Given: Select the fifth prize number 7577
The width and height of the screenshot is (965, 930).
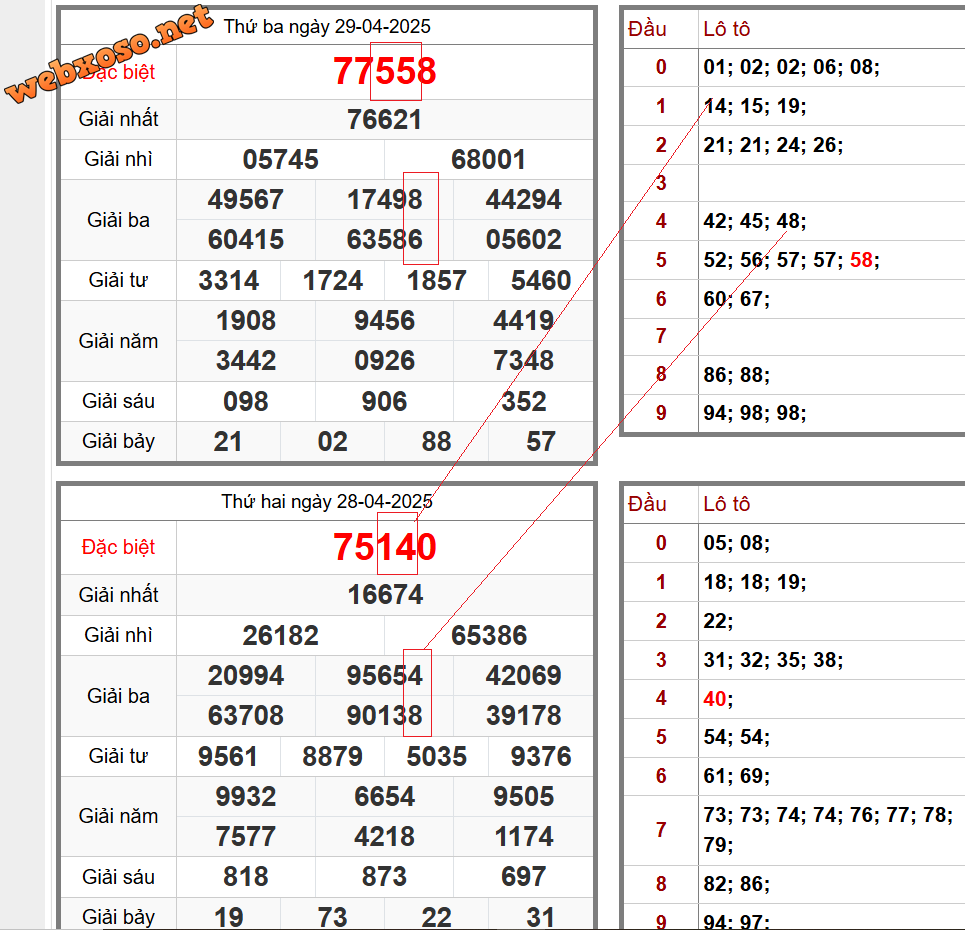Looking at the screenshot, I should [246, 836].
